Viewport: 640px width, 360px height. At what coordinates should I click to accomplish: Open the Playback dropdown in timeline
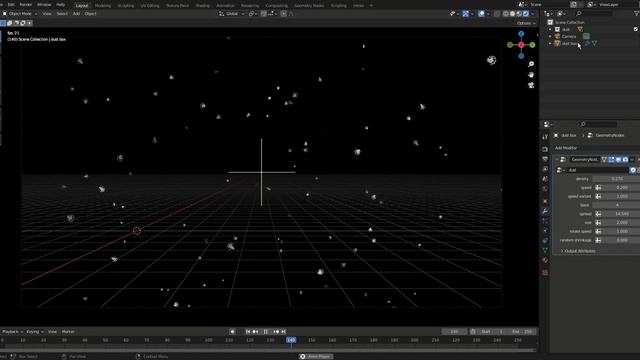pyautogui.click(x=12, y=332)
